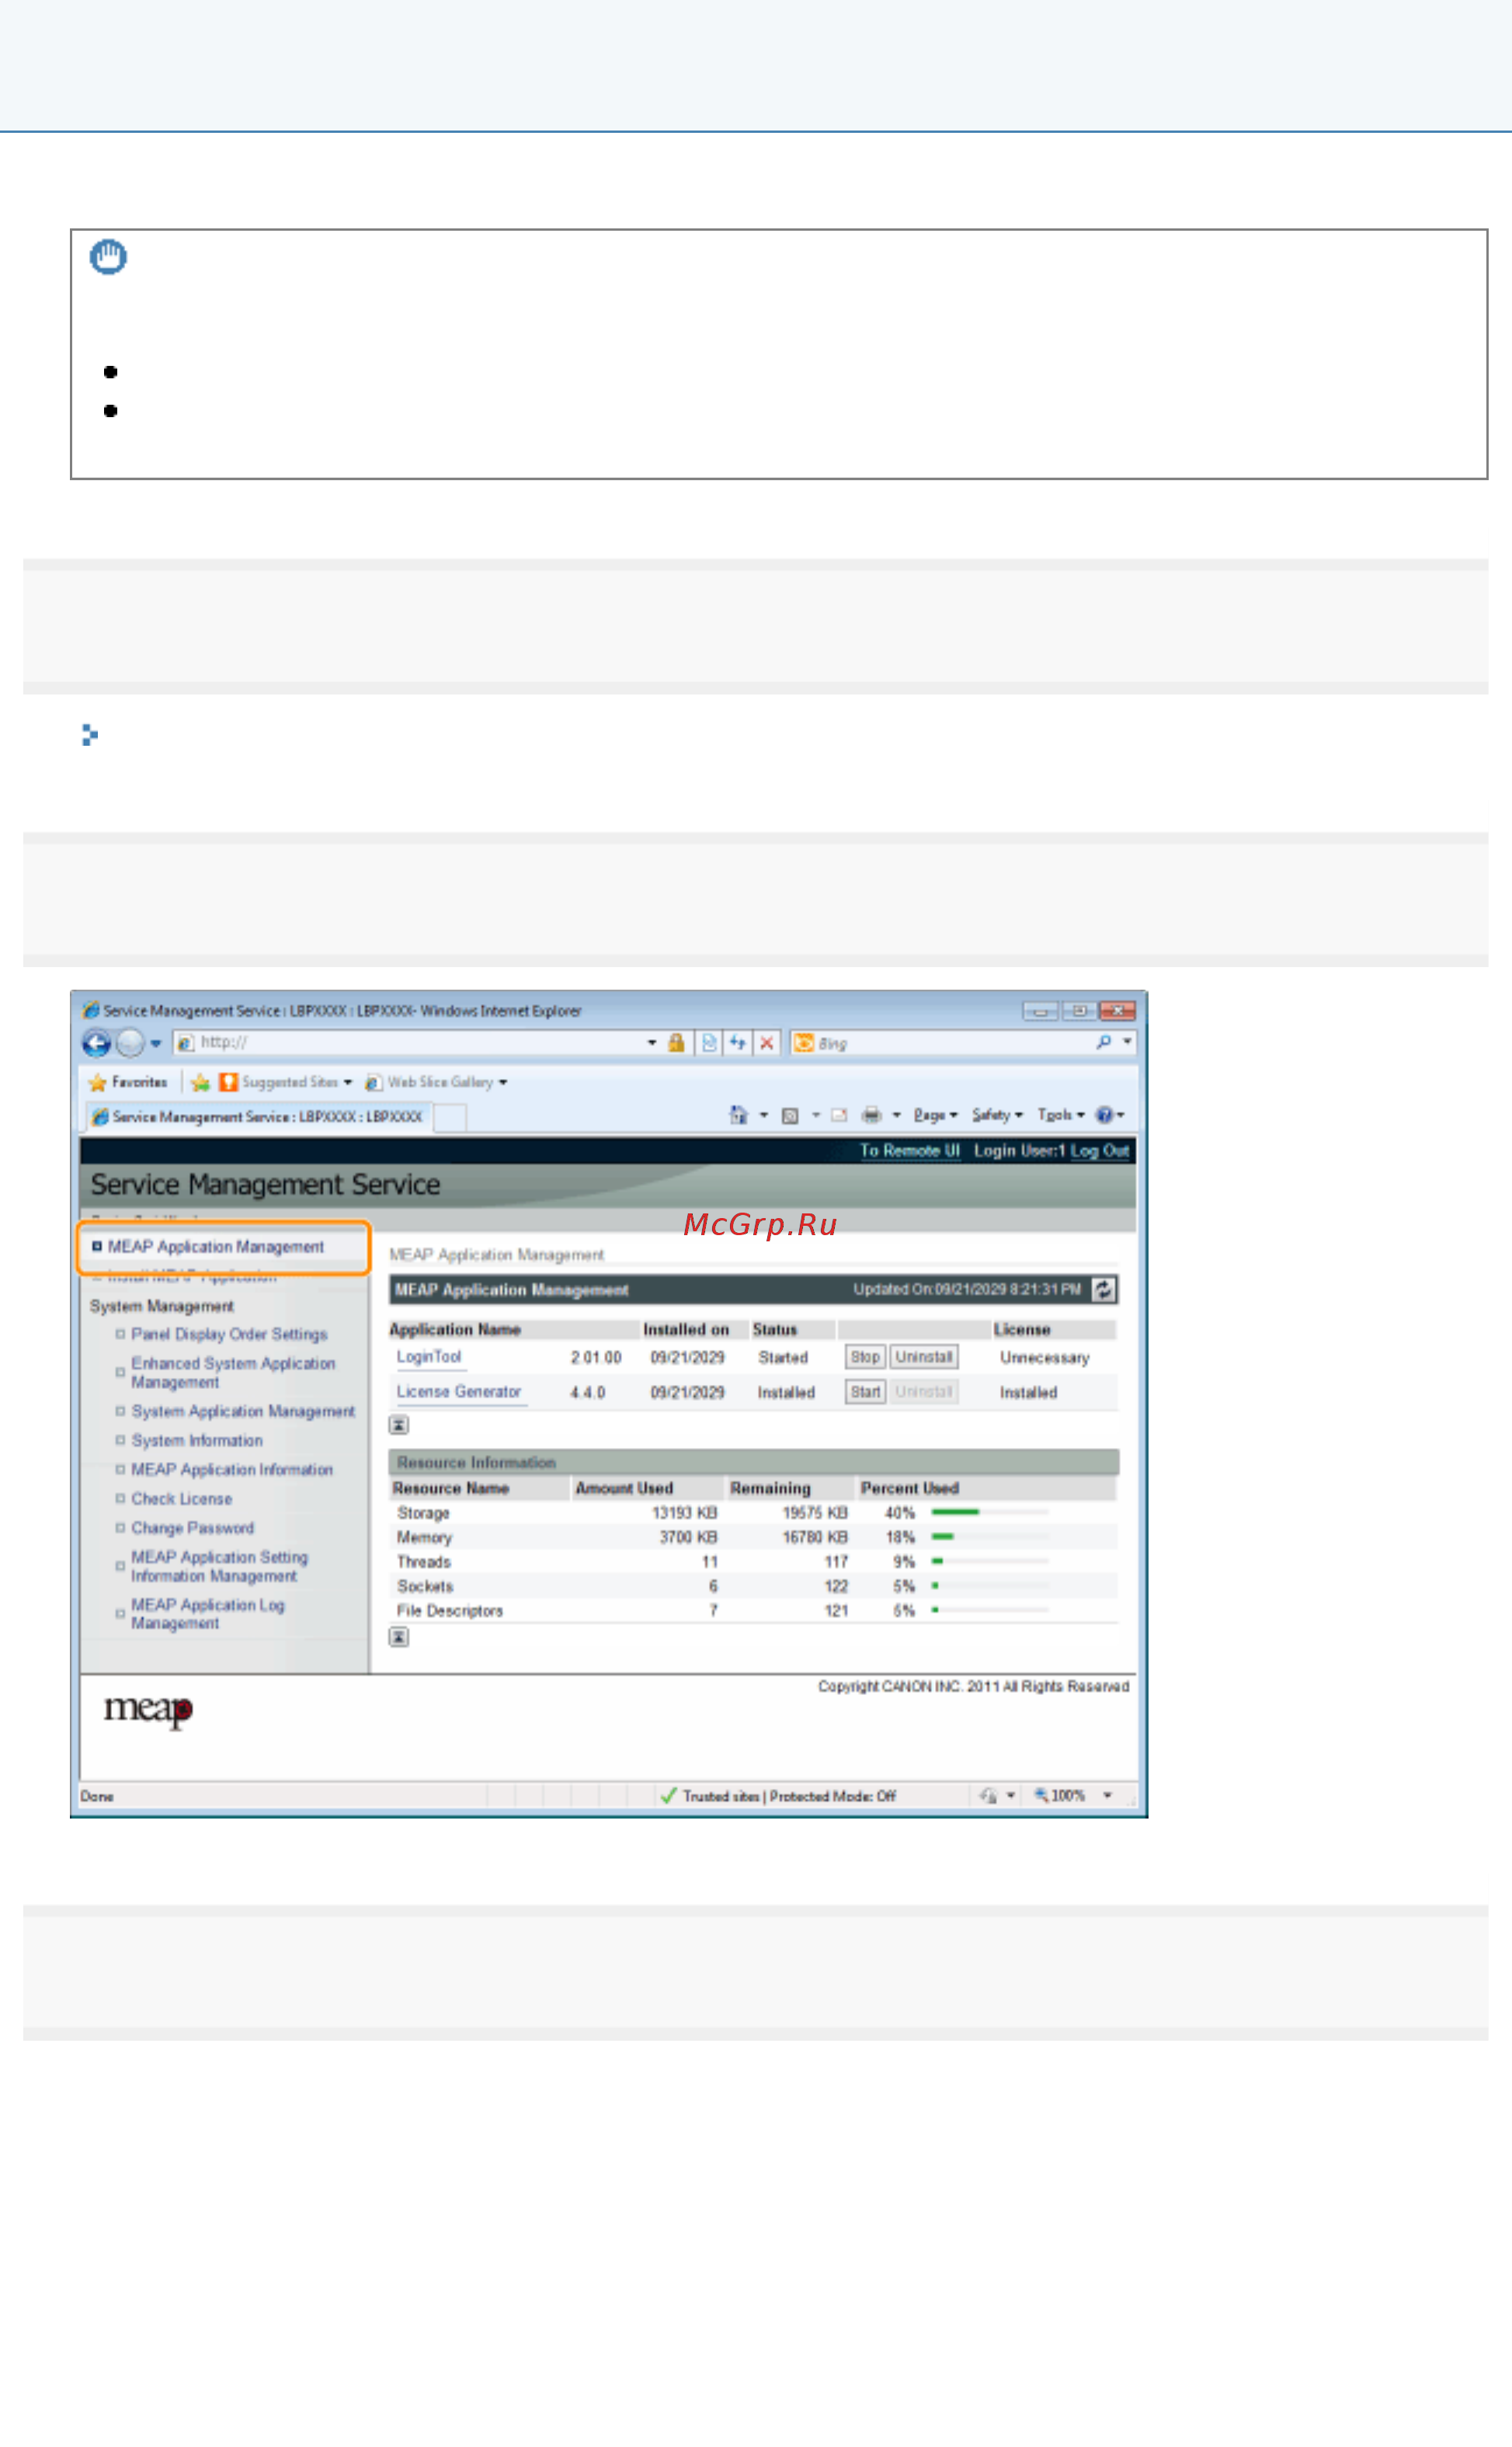Click the IE Back navigation button
1512x2447 pixels.
[x=96, y=1043]
